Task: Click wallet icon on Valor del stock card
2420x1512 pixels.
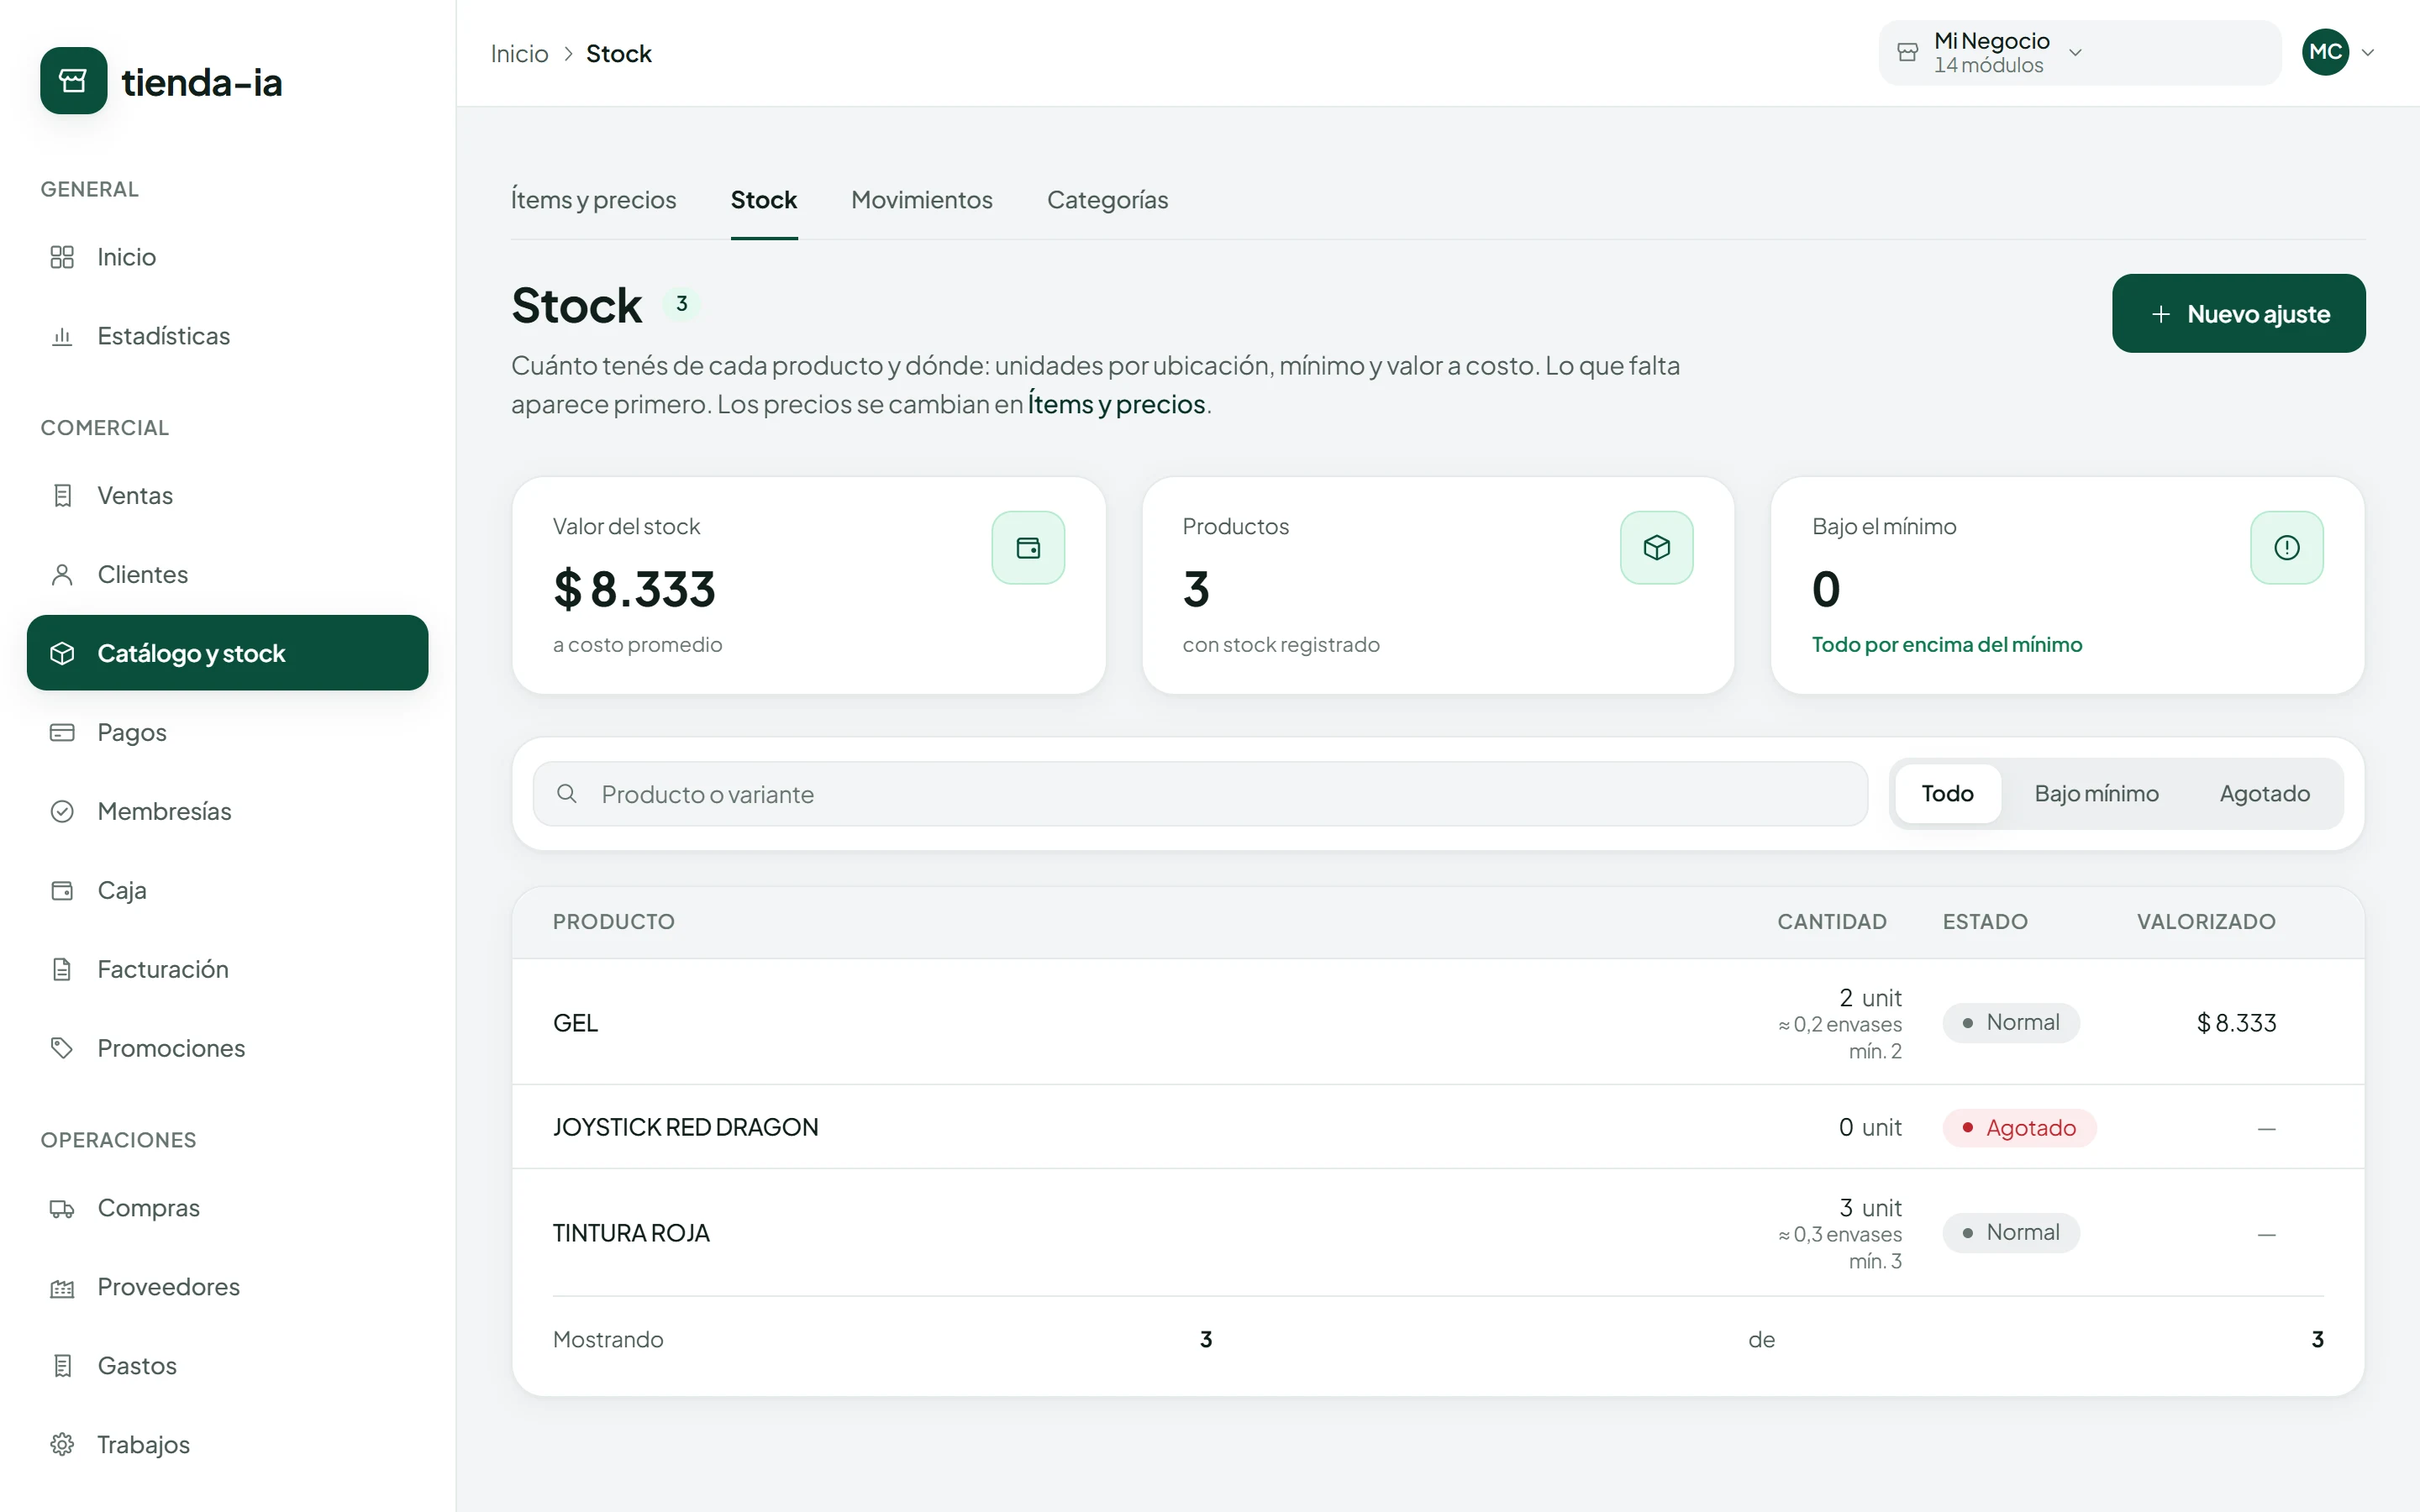Action: [1028, 548]
